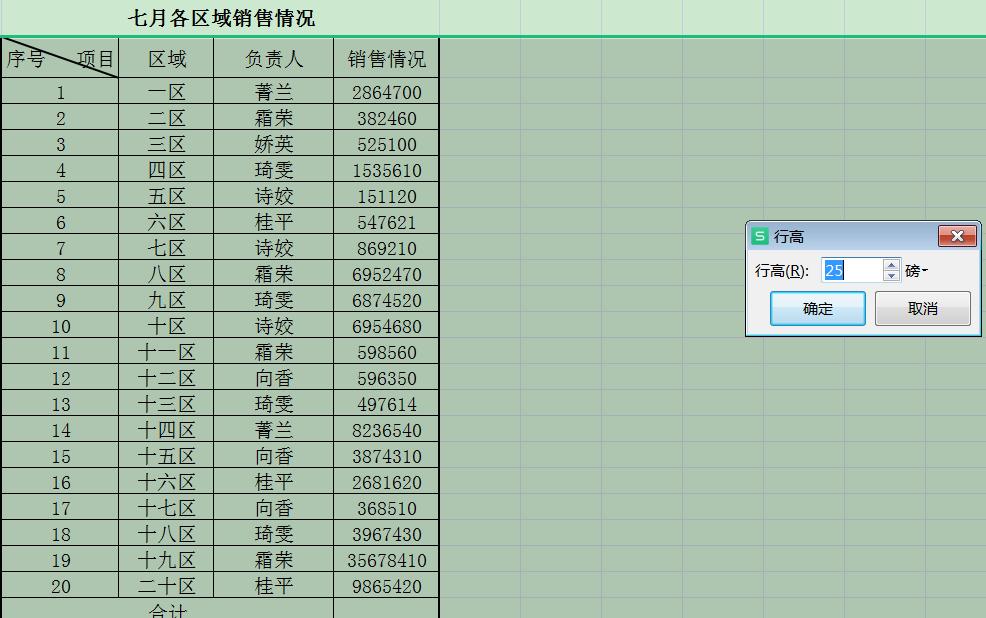Select the diagonal 序号/项目 header cell
Image resolution: width=986 pixels, height=618 pixels.
click(x=60, y=58)
